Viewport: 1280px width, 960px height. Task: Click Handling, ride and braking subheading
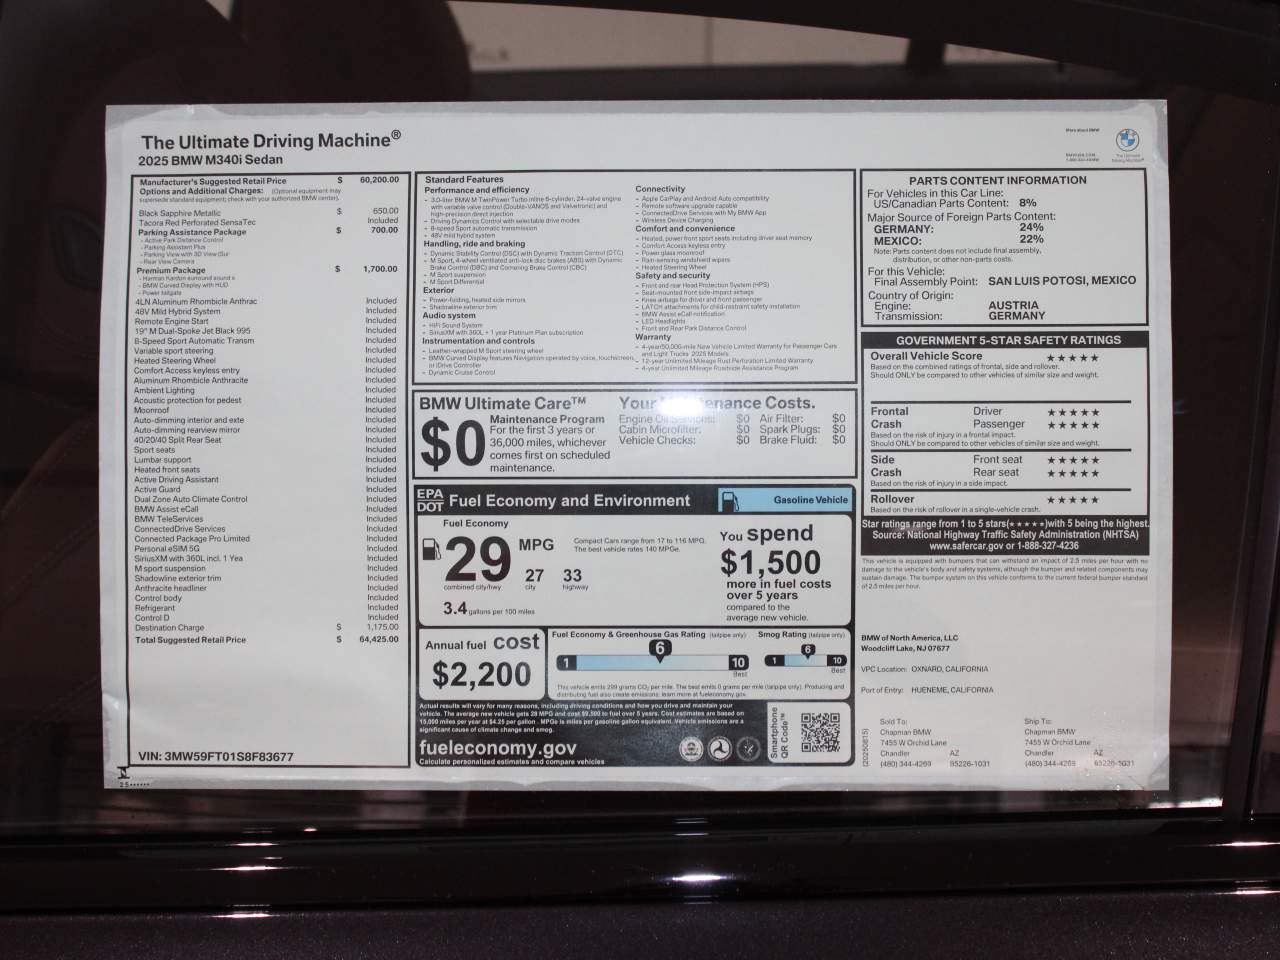click(474, 244)
